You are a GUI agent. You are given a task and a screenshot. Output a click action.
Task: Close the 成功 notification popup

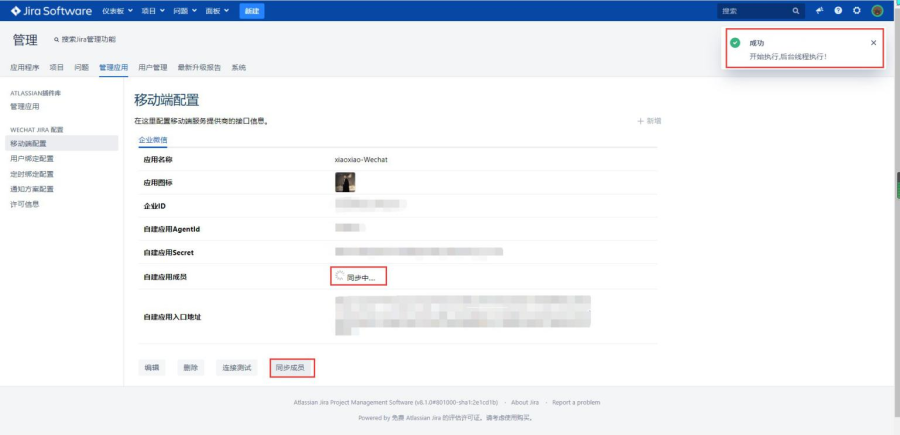click(x=873, y=43)
